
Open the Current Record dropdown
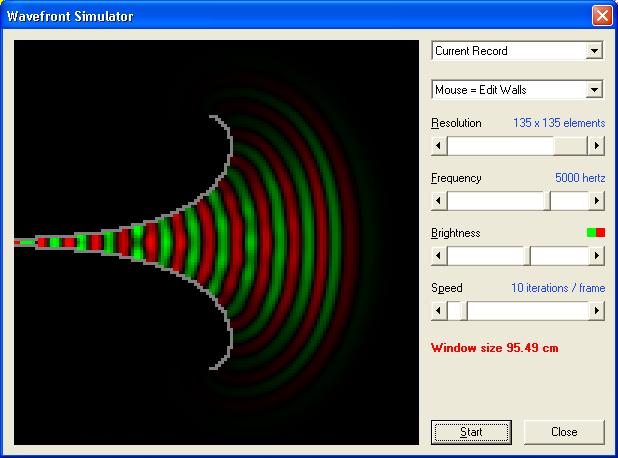click(517, 51)
